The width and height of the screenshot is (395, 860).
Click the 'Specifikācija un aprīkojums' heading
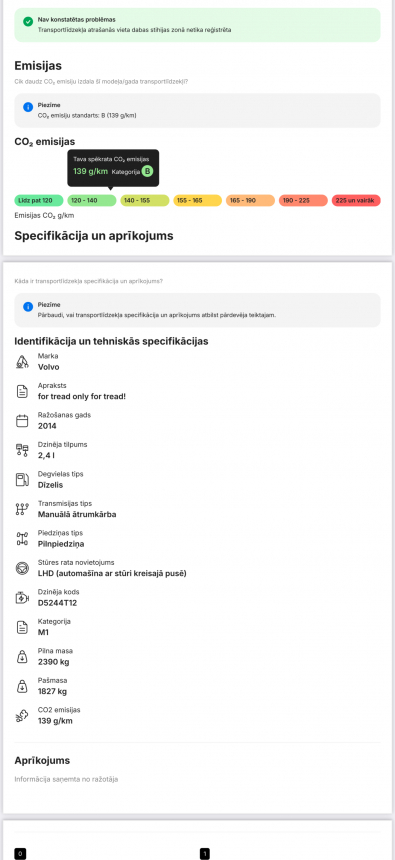click(94, 236)
